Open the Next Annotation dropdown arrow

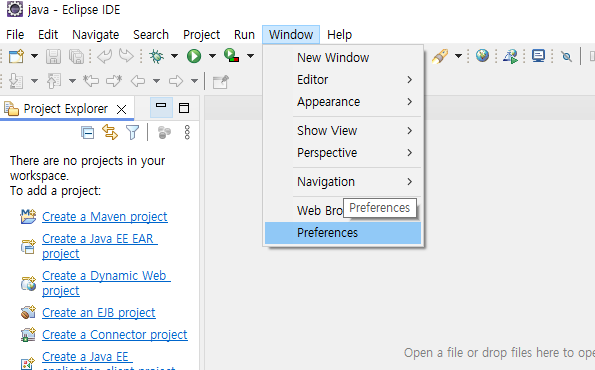(x=34, y=81)
